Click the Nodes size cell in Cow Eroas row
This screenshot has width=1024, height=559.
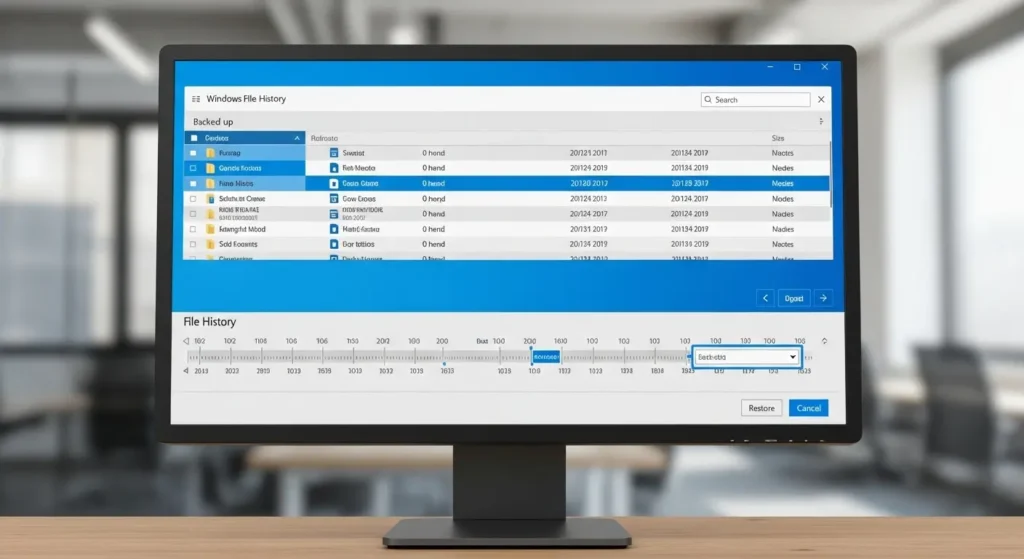click(782, 199)
